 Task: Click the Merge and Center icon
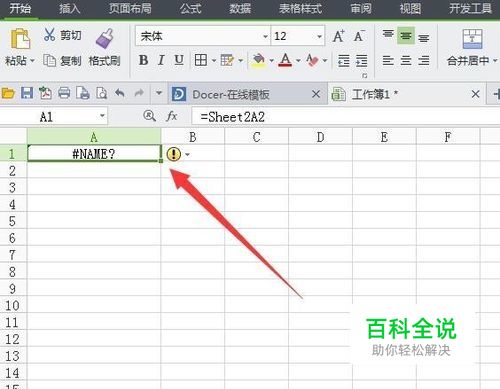[472, 39]
